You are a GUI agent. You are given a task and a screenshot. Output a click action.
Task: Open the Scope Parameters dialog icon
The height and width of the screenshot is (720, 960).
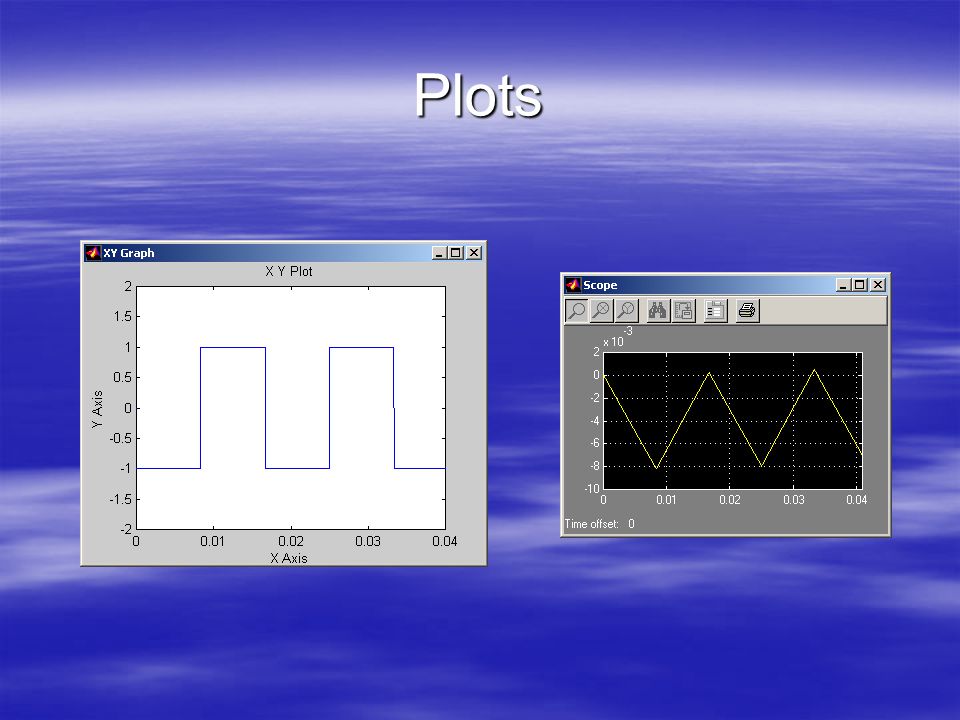pos(715,310)
